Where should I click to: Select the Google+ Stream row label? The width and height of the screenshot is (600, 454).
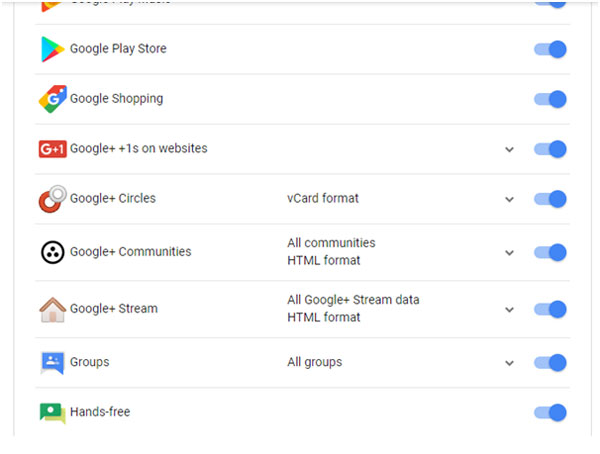[x=113, y=308]
